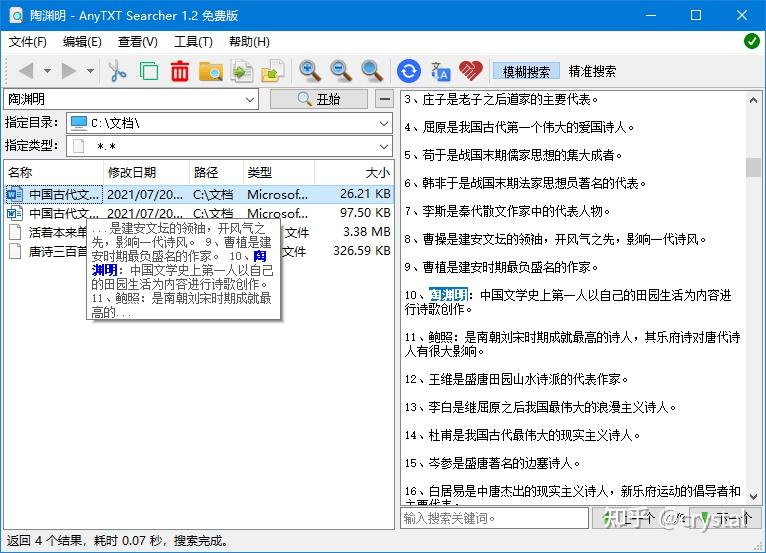
Task: Sort results by 名称 column
Action: [x=54, y=172]
